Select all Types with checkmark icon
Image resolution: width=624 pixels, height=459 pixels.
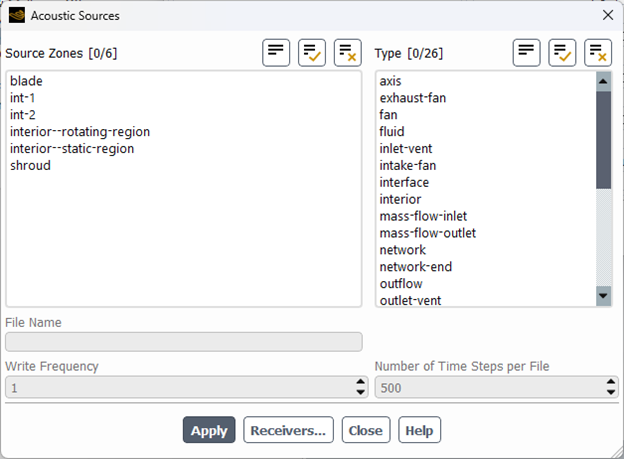(x=562, y=53)
